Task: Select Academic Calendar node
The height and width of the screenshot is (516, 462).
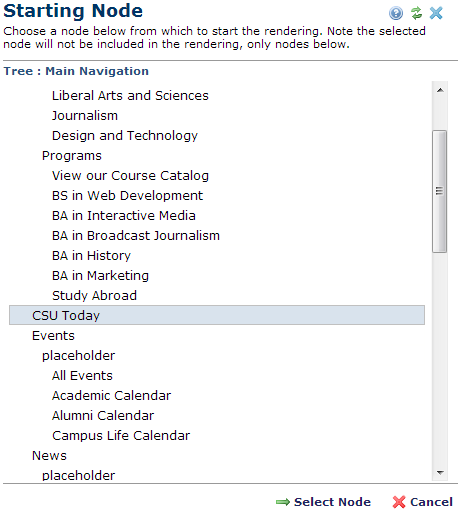Action: pyautogui.click(x=111, y=395)
